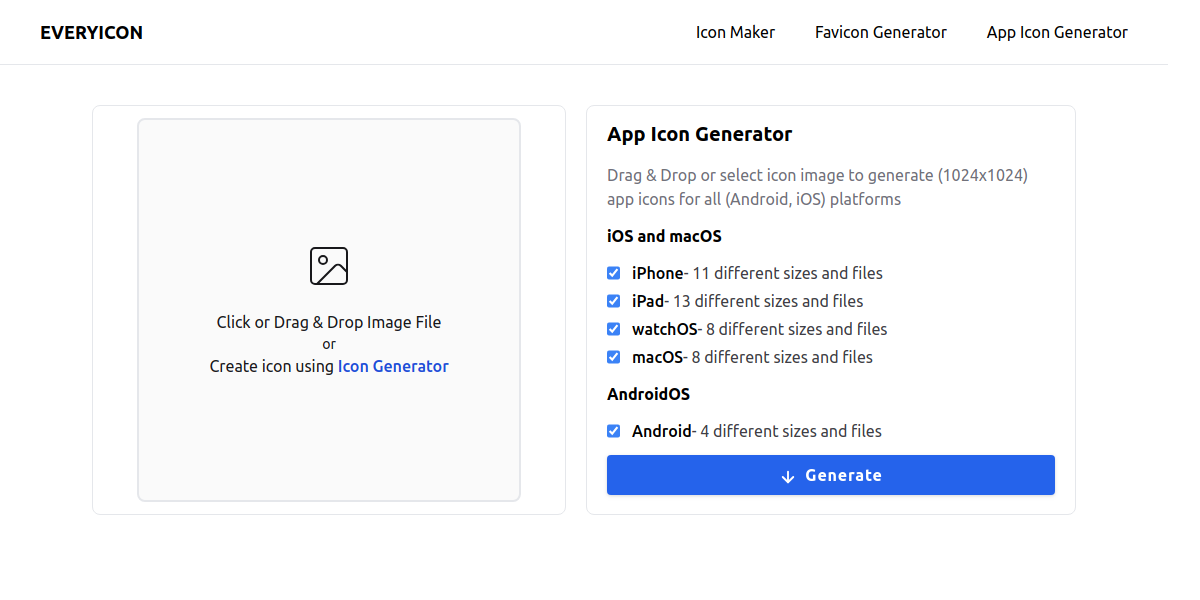
Task: Click the "Click or Drag & Drop Image File" text
Action: pos(329,322)
